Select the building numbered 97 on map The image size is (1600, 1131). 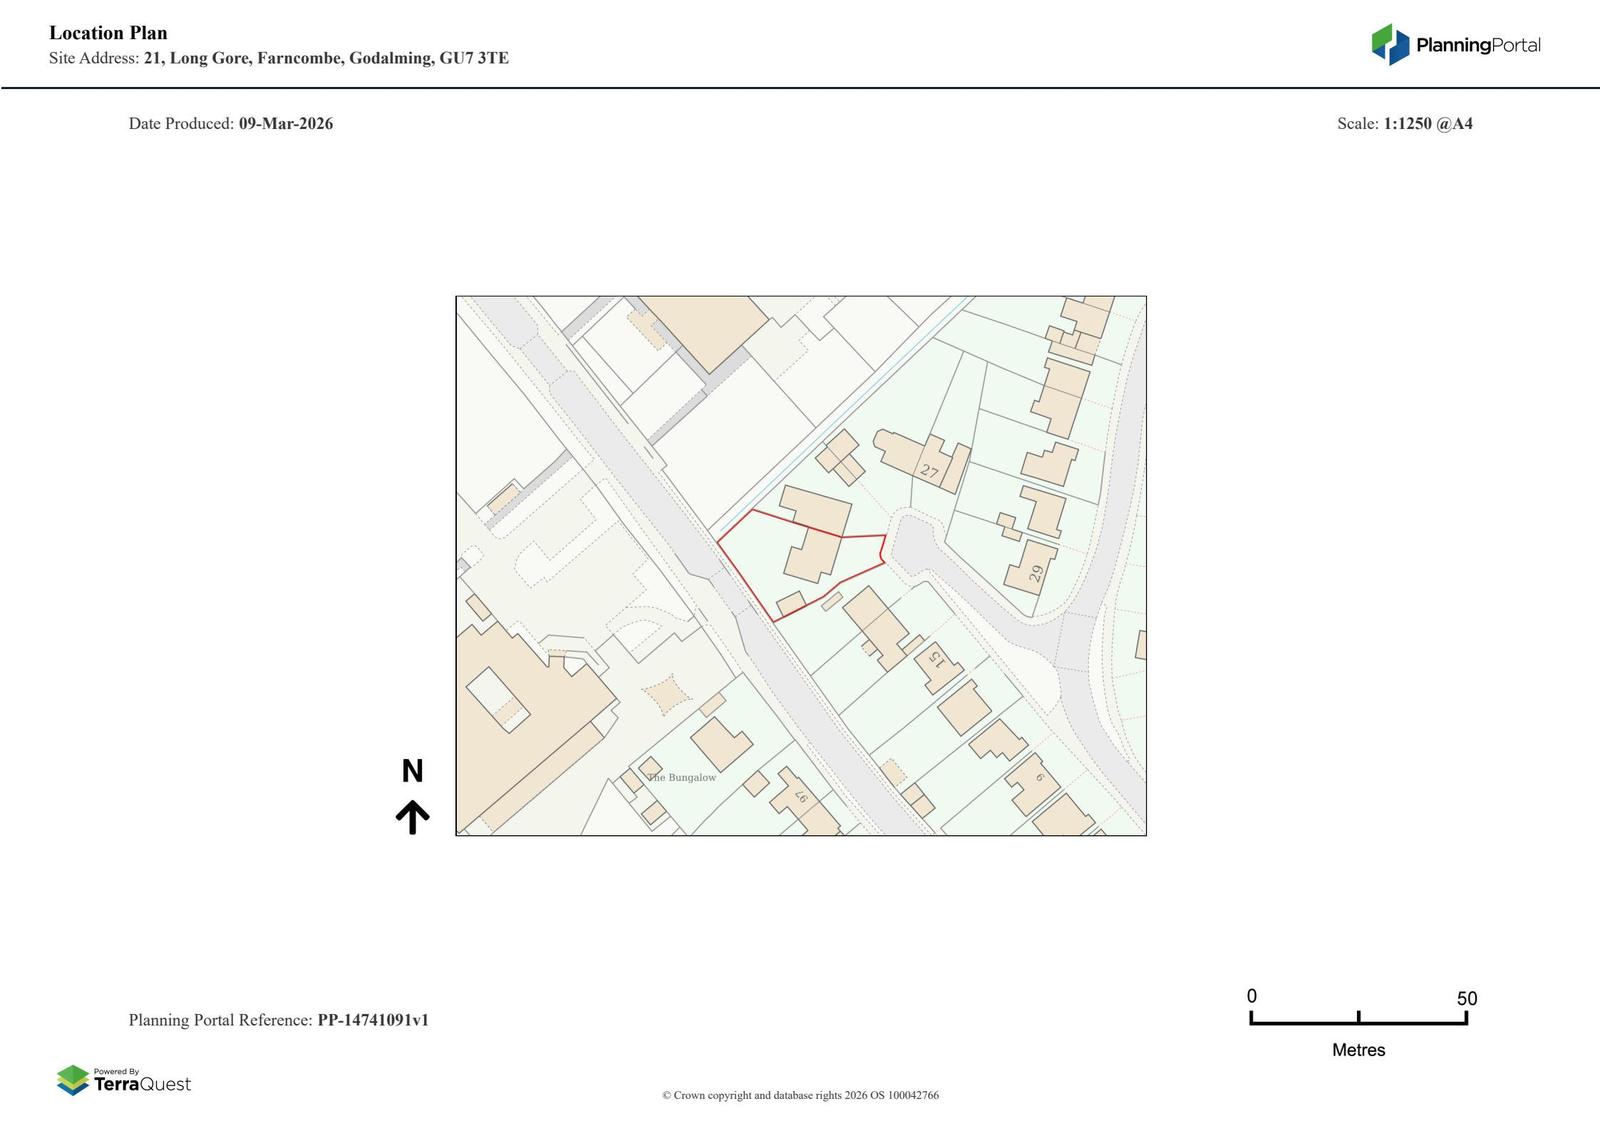pos(801,797)
